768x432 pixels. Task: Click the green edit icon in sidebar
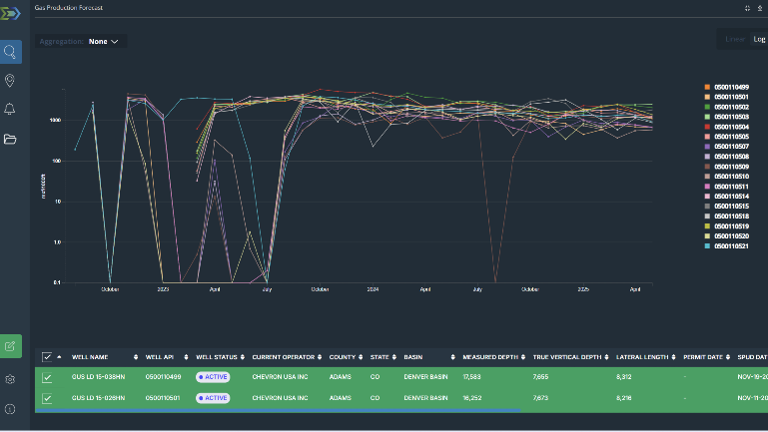(x=11, y=346)
